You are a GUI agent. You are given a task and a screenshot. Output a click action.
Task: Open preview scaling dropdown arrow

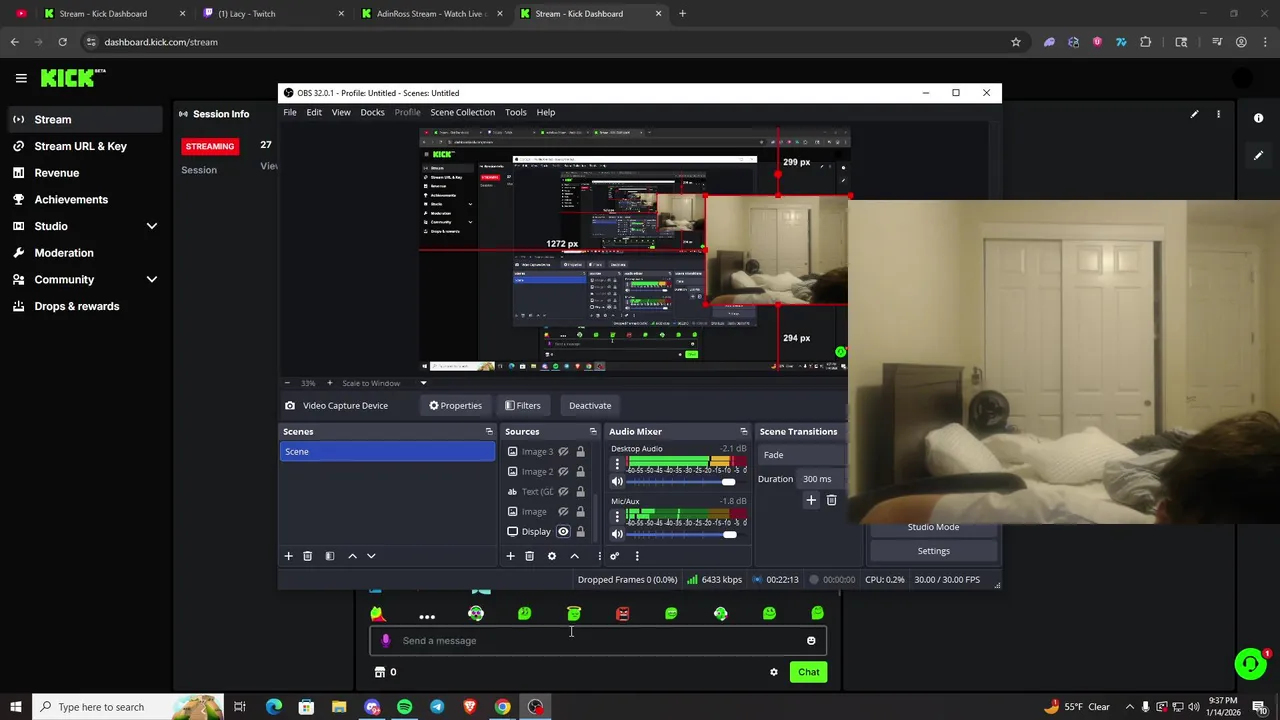tap(423, 383)
